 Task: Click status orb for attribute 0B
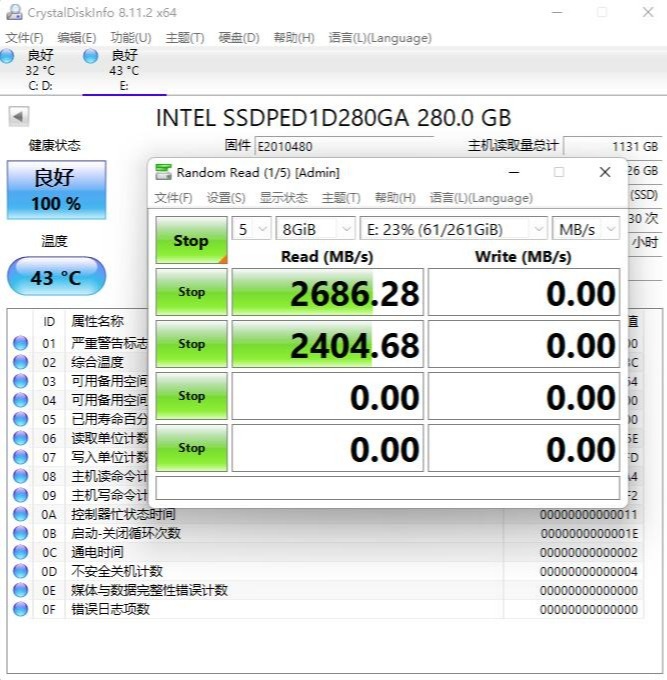[x=20, y=533]
